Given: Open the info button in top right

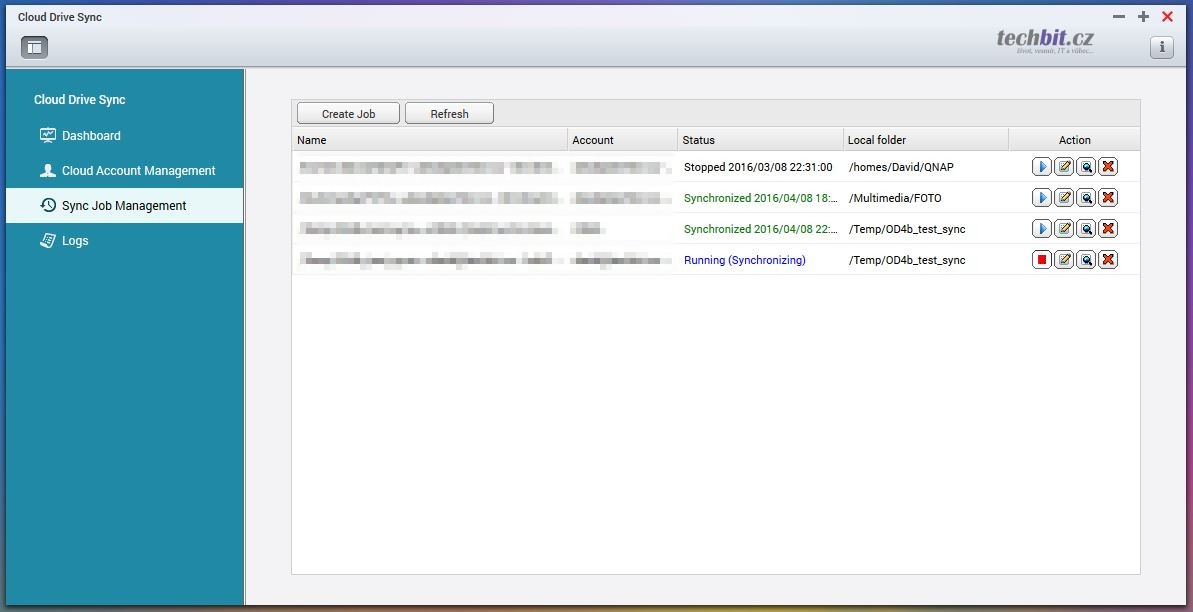Looking at the screenshot, I should point(1161,47).
